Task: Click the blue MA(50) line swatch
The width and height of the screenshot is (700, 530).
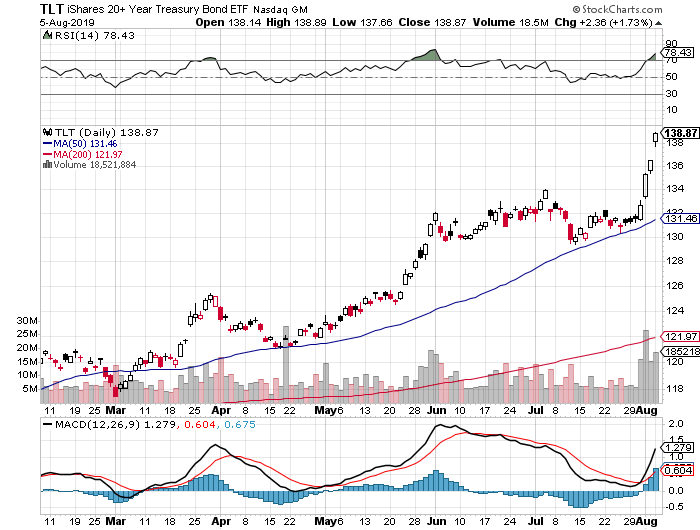Action: point(47,144)
